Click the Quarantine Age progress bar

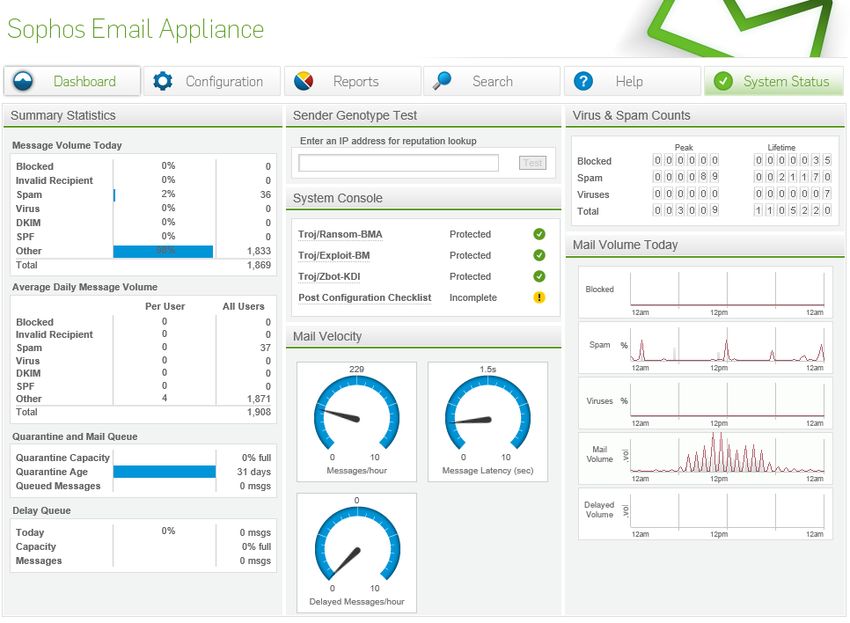(164, 472)
